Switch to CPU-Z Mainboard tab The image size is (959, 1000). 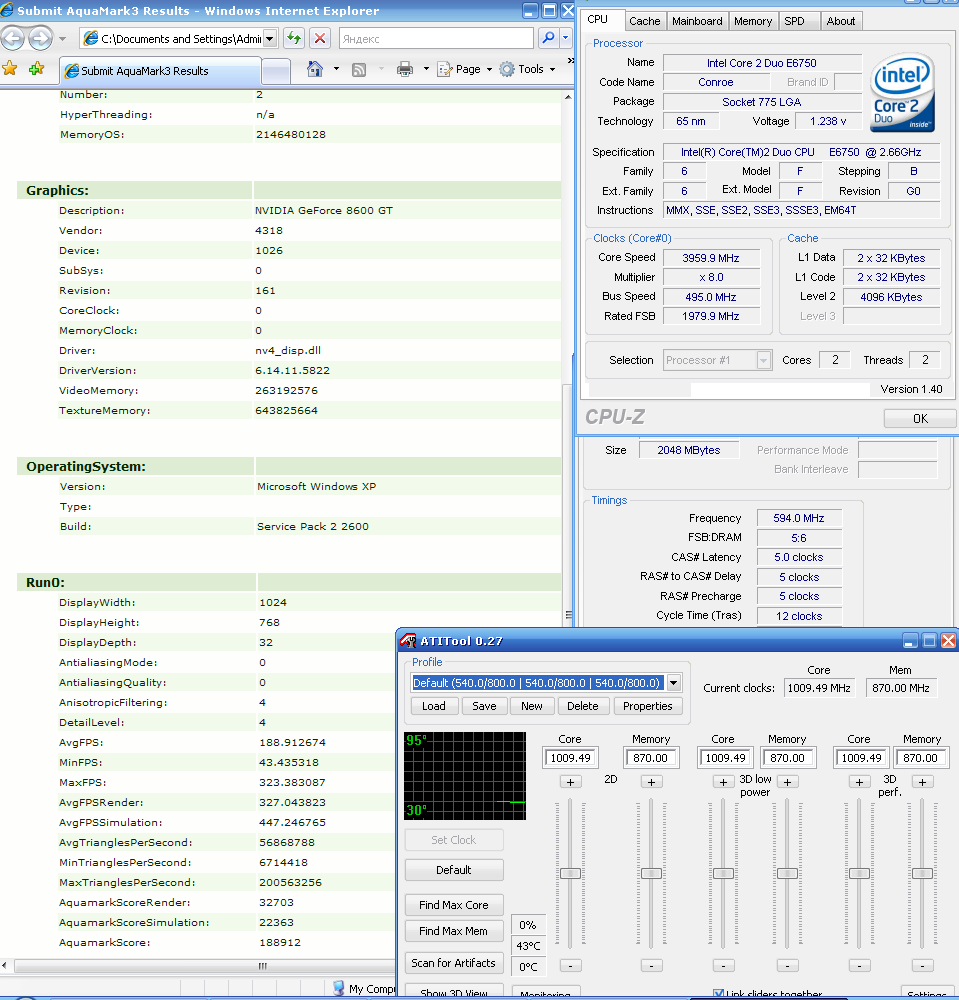pos(697,21)
